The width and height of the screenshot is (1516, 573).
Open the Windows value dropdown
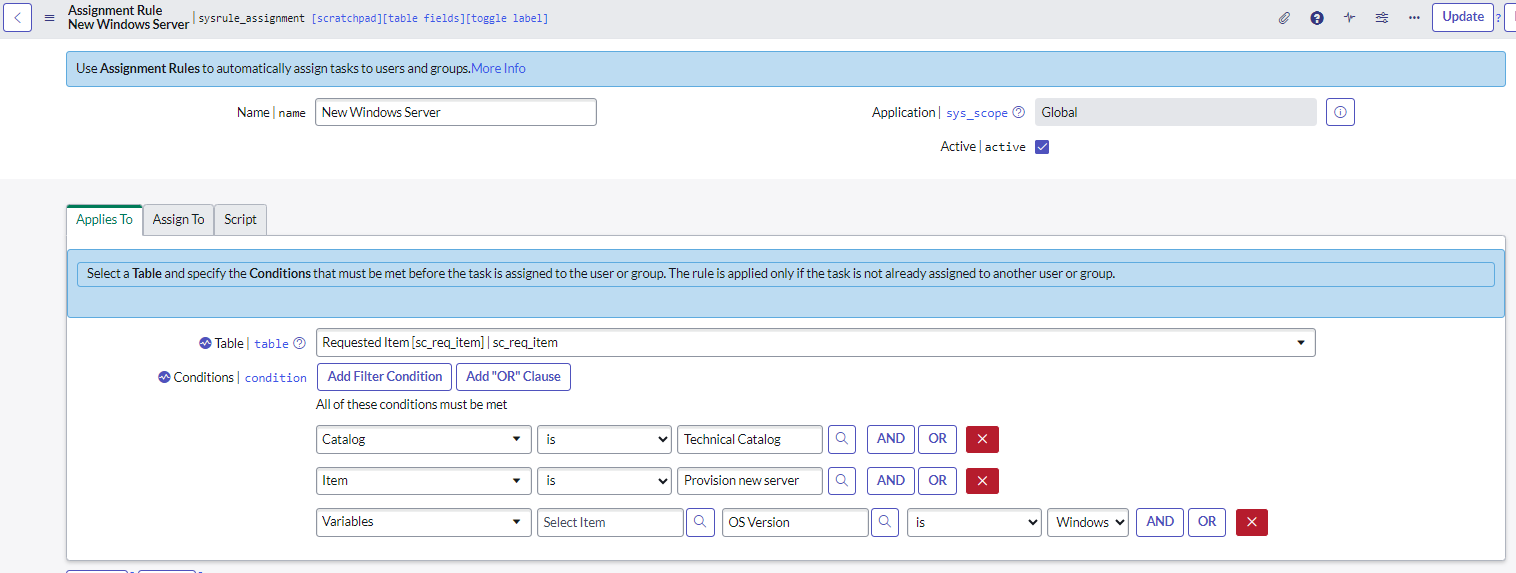[x=1088, y=522]
